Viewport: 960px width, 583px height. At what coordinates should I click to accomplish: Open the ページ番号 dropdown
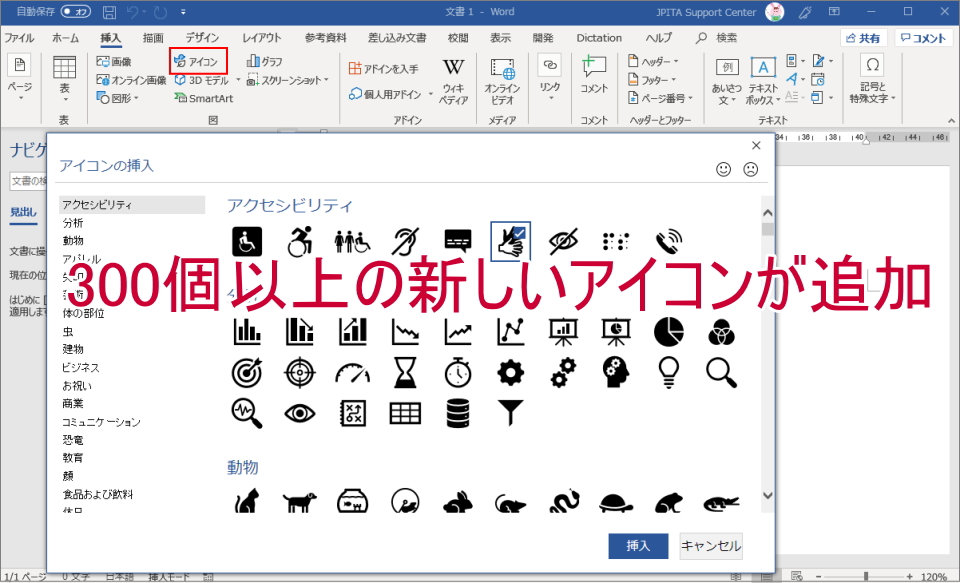pyautogui.click(x=689, y=98)
